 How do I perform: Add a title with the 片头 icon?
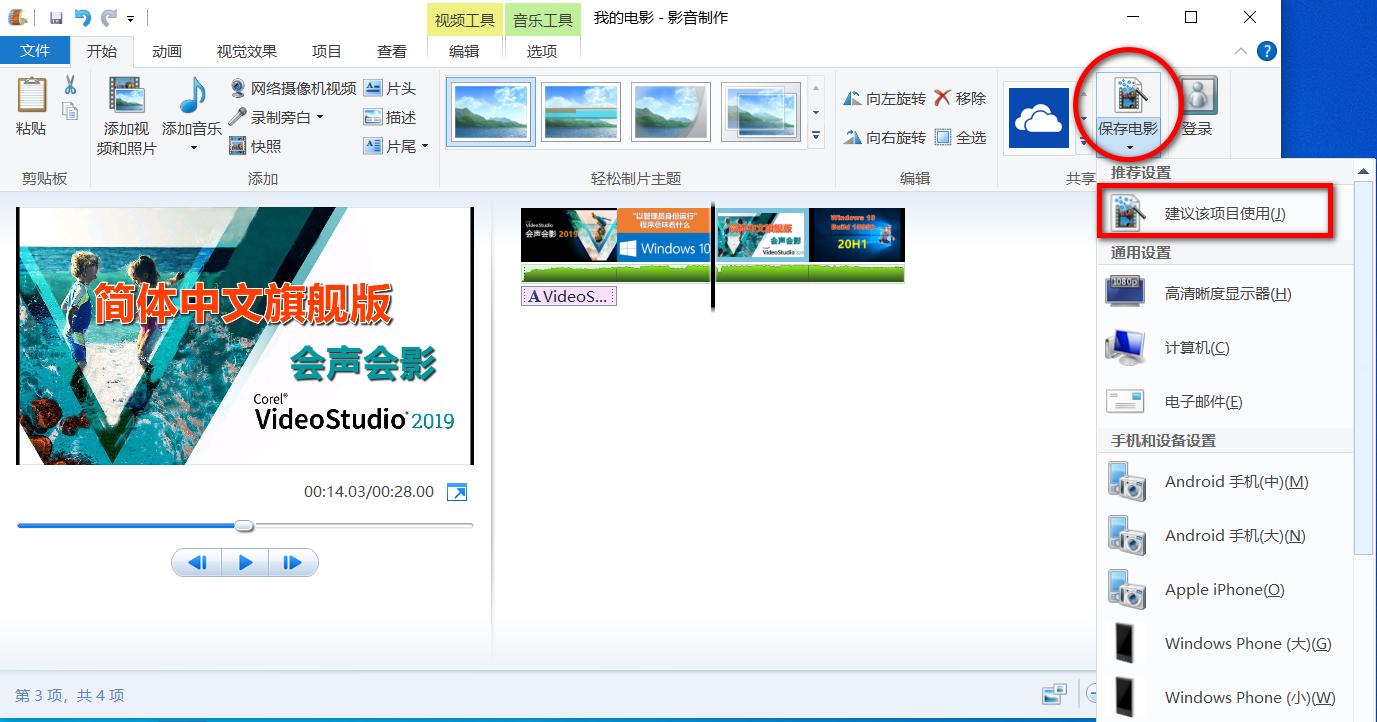point(371,87)
